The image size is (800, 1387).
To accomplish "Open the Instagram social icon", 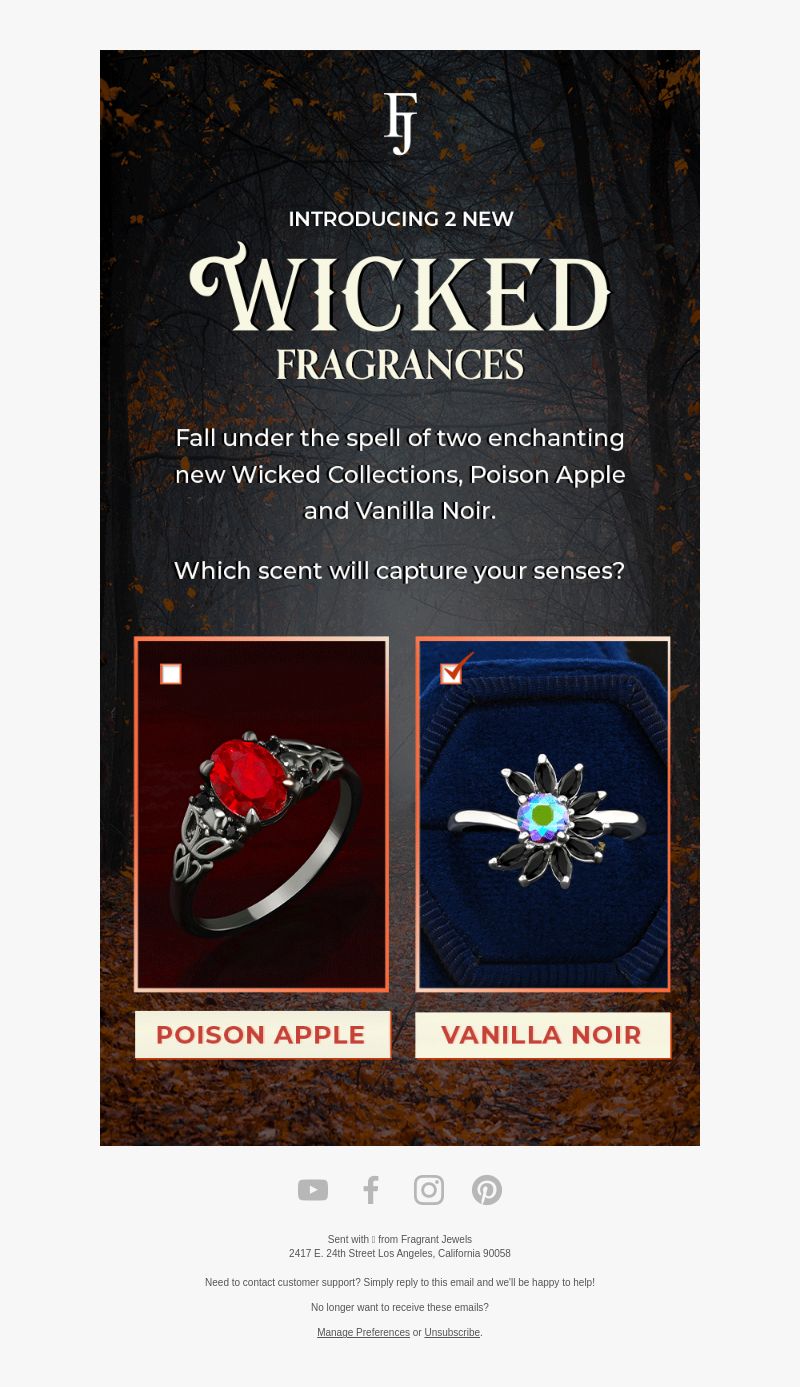I will pos(429,1190).
